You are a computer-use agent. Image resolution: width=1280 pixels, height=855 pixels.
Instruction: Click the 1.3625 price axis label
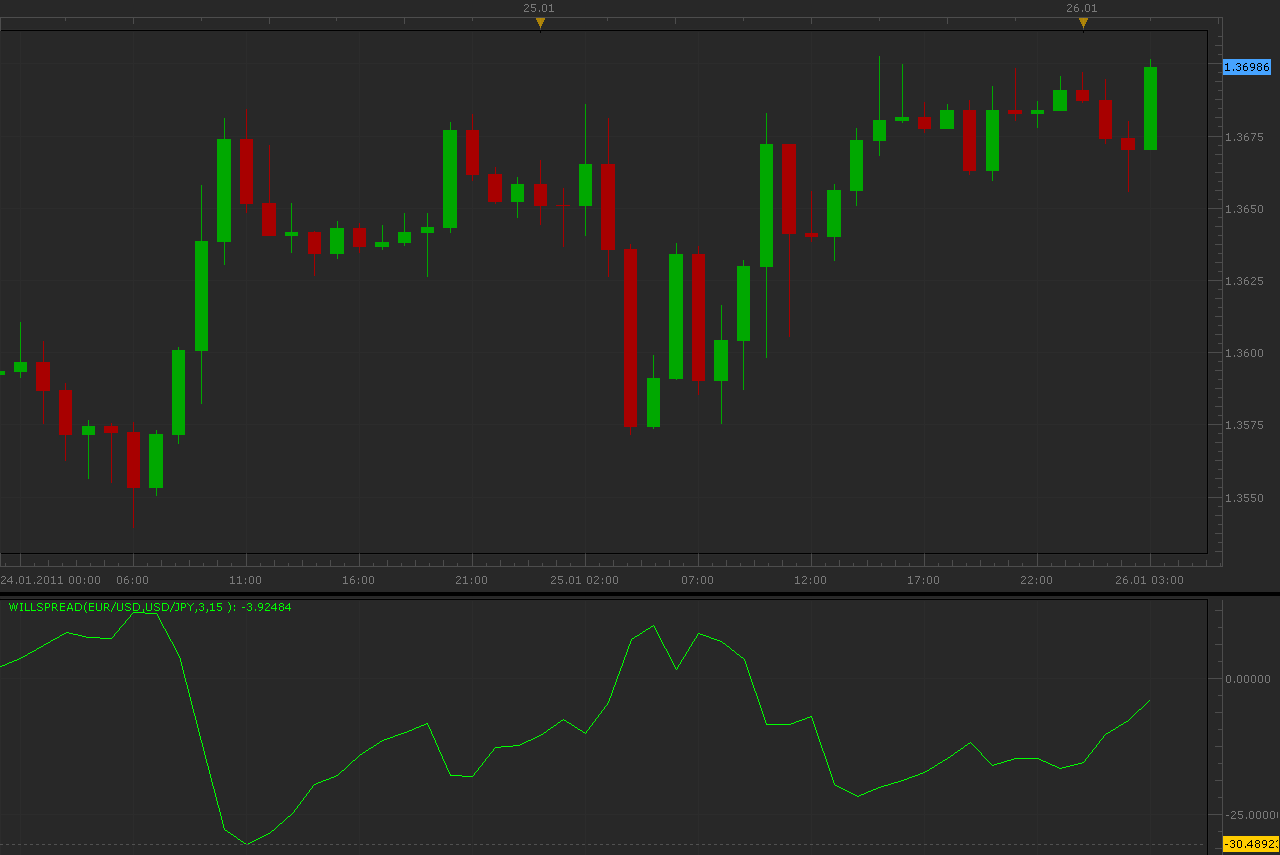pyautogui.click(x=1244, y=281)
